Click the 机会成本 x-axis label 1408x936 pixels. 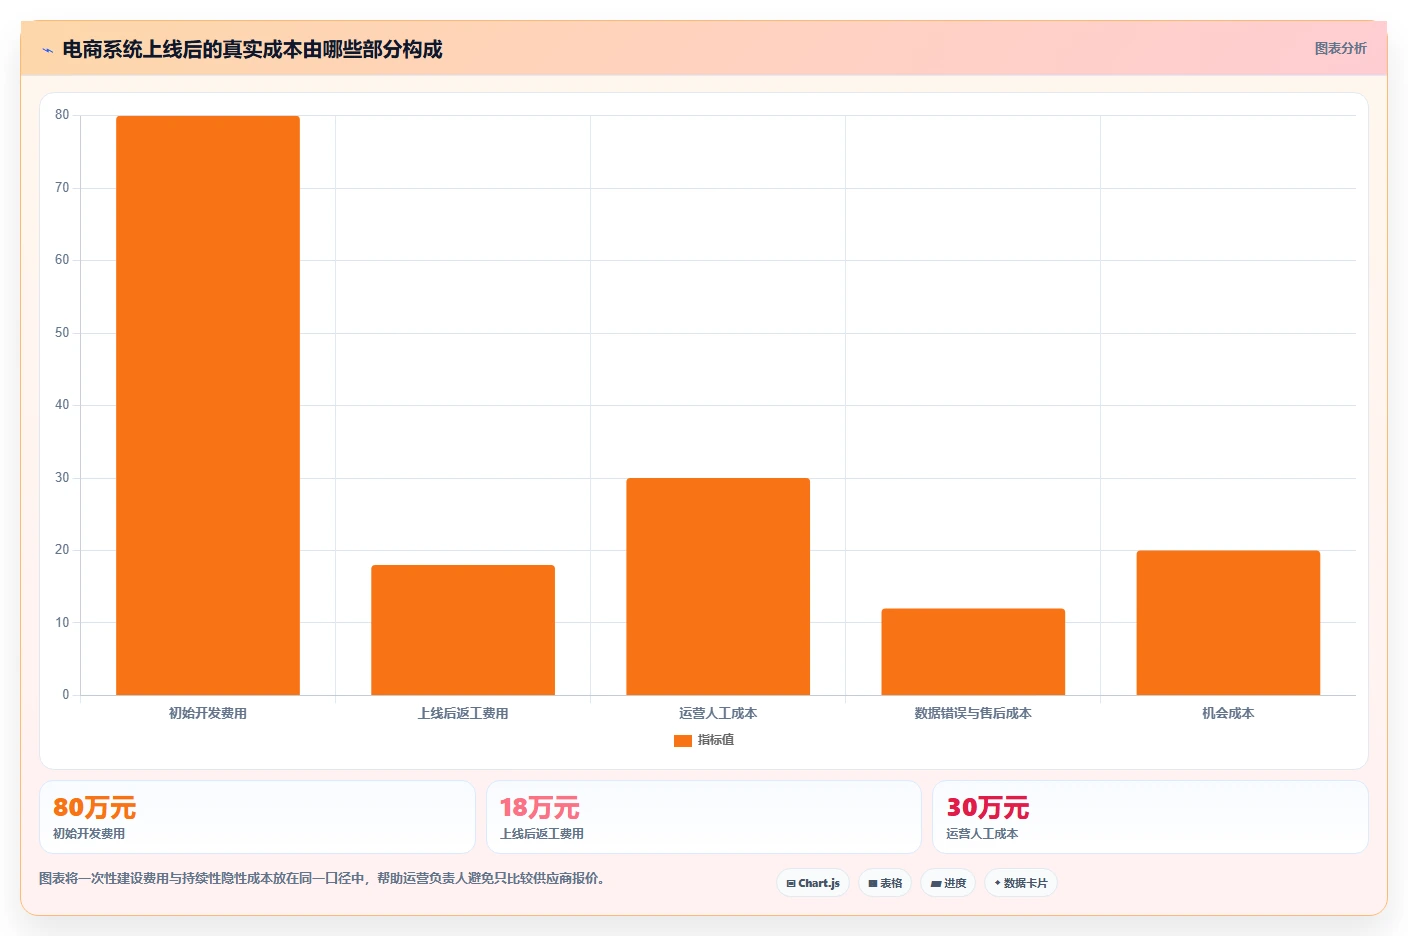[x=1228, y=713]
